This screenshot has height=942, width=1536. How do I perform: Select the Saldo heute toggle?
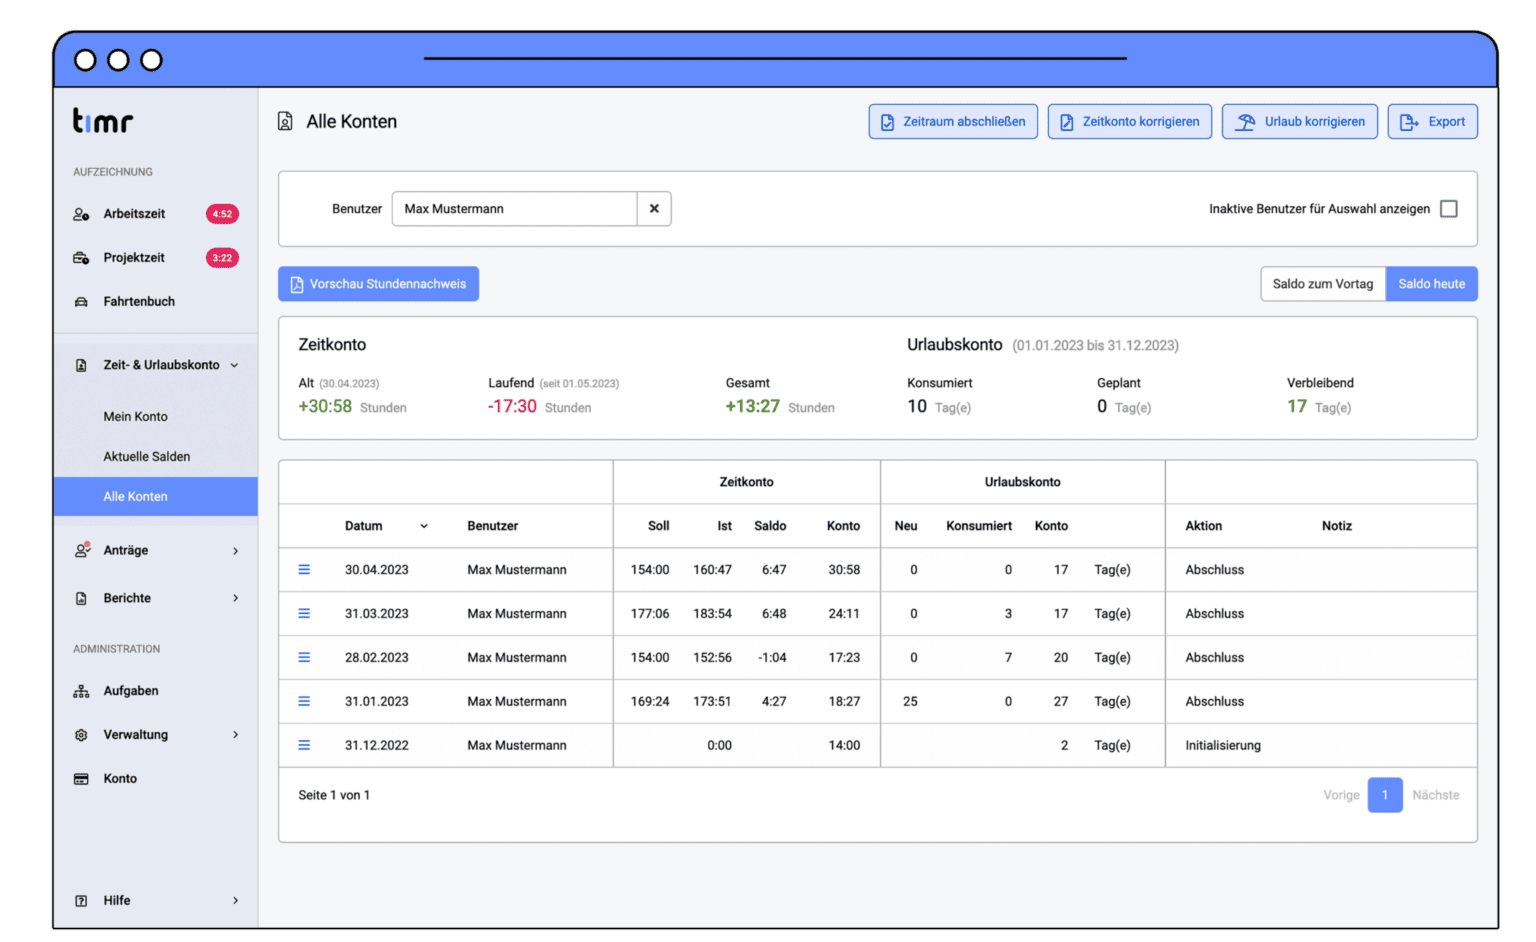(1431, 284)
